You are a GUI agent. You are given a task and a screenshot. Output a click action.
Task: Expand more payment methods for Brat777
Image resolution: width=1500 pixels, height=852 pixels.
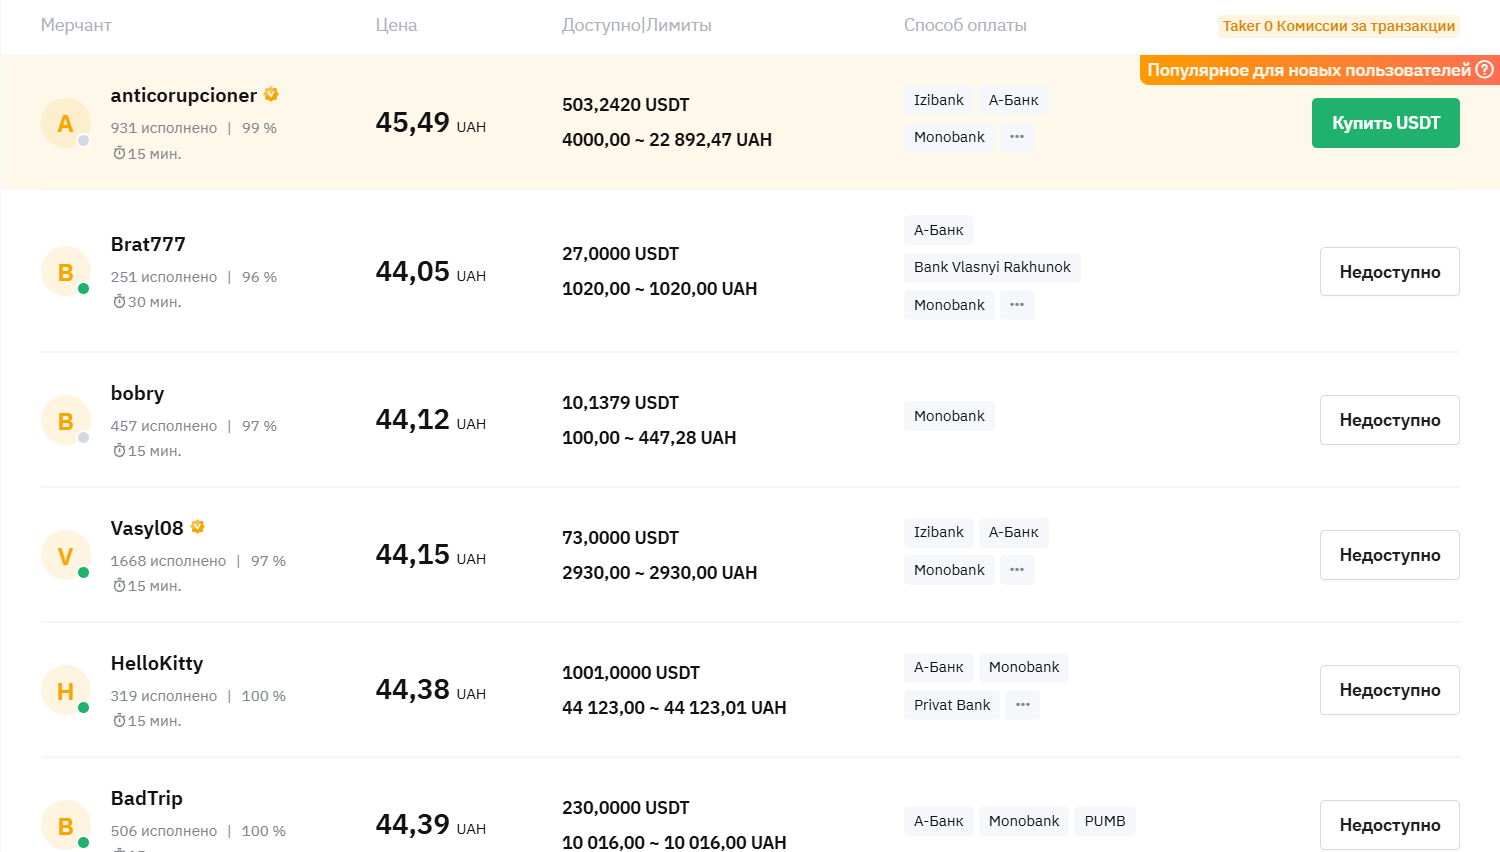[x=1017, y=305]
